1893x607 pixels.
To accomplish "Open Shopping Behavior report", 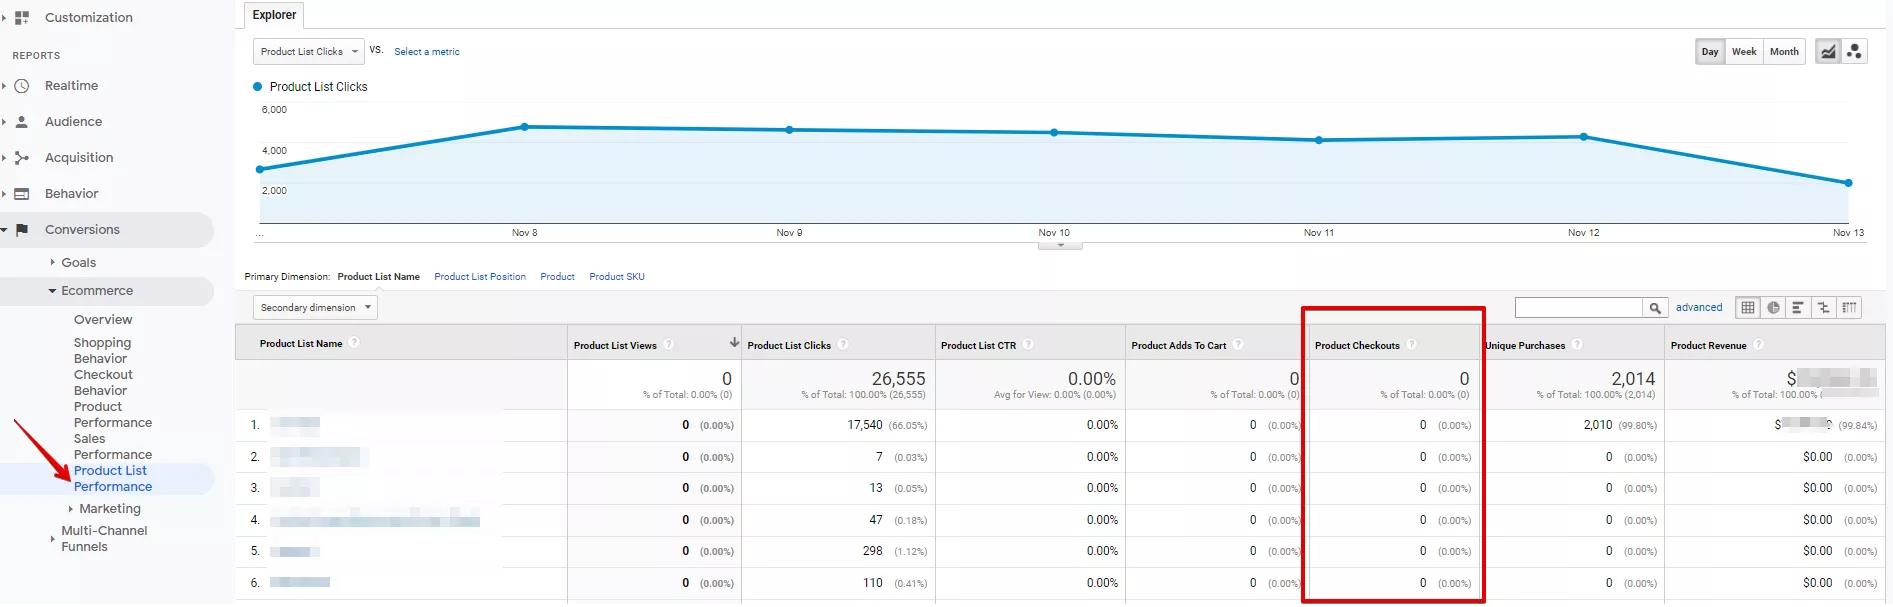I will 102,351.
